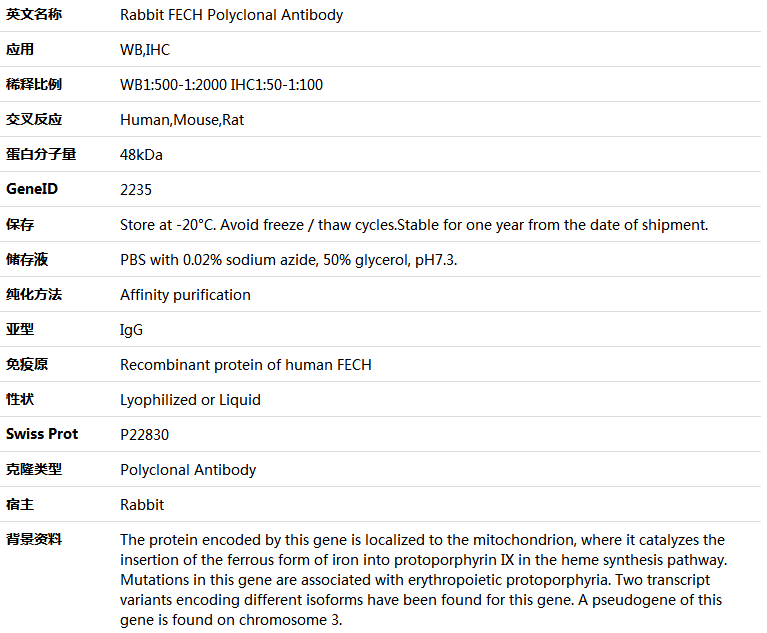Click the molecular weight value '48kDa'
This screenshot has height=633, width=767.
pos(141,155)
